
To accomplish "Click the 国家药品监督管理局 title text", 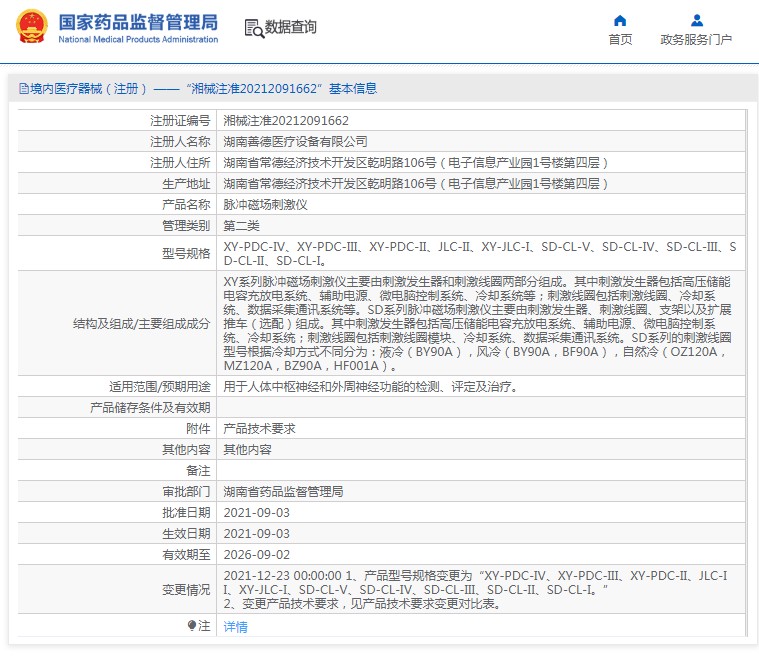I will click(x=137, y=21).
